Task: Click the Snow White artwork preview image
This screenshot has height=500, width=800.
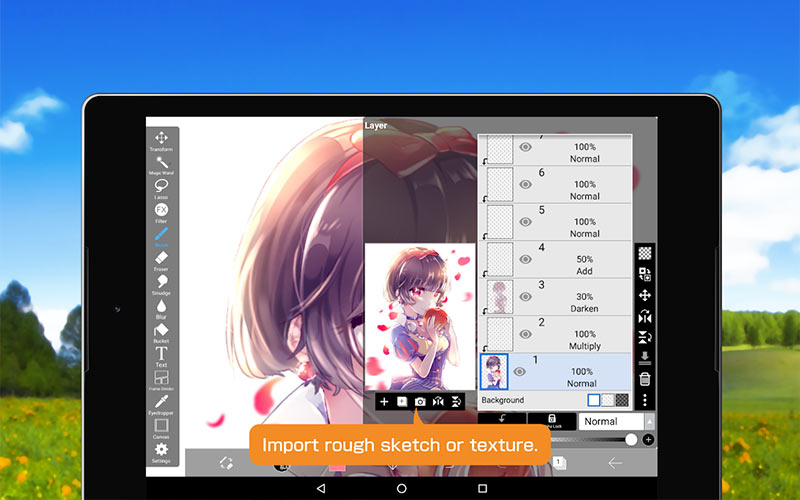Action: tap(420, 317)
